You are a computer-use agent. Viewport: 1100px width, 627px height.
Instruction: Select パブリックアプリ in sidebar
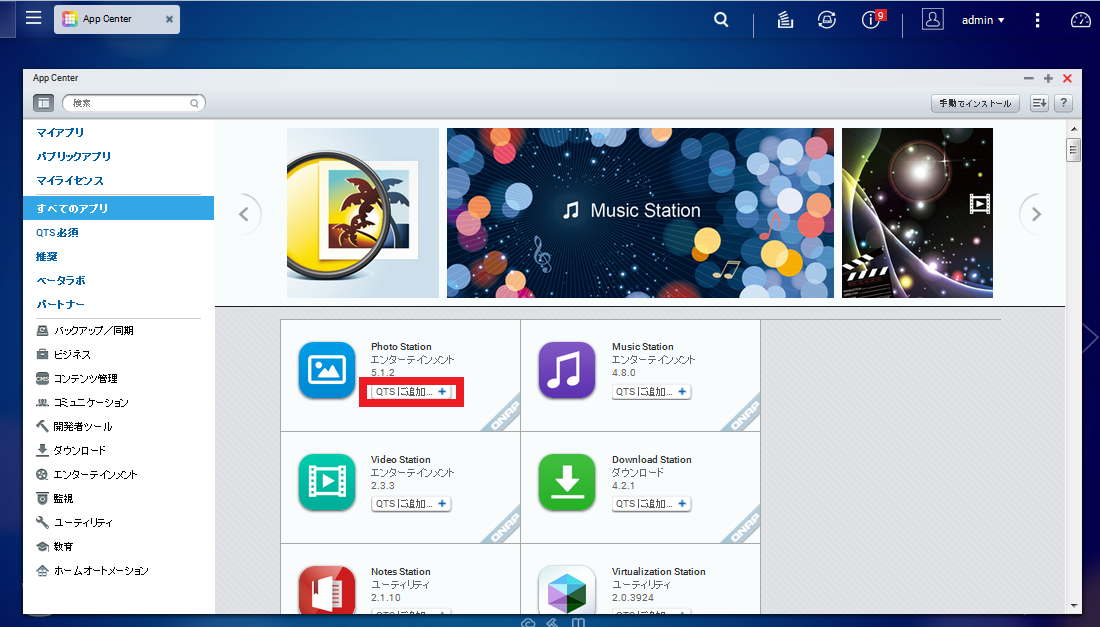click(x=74, y=156)
